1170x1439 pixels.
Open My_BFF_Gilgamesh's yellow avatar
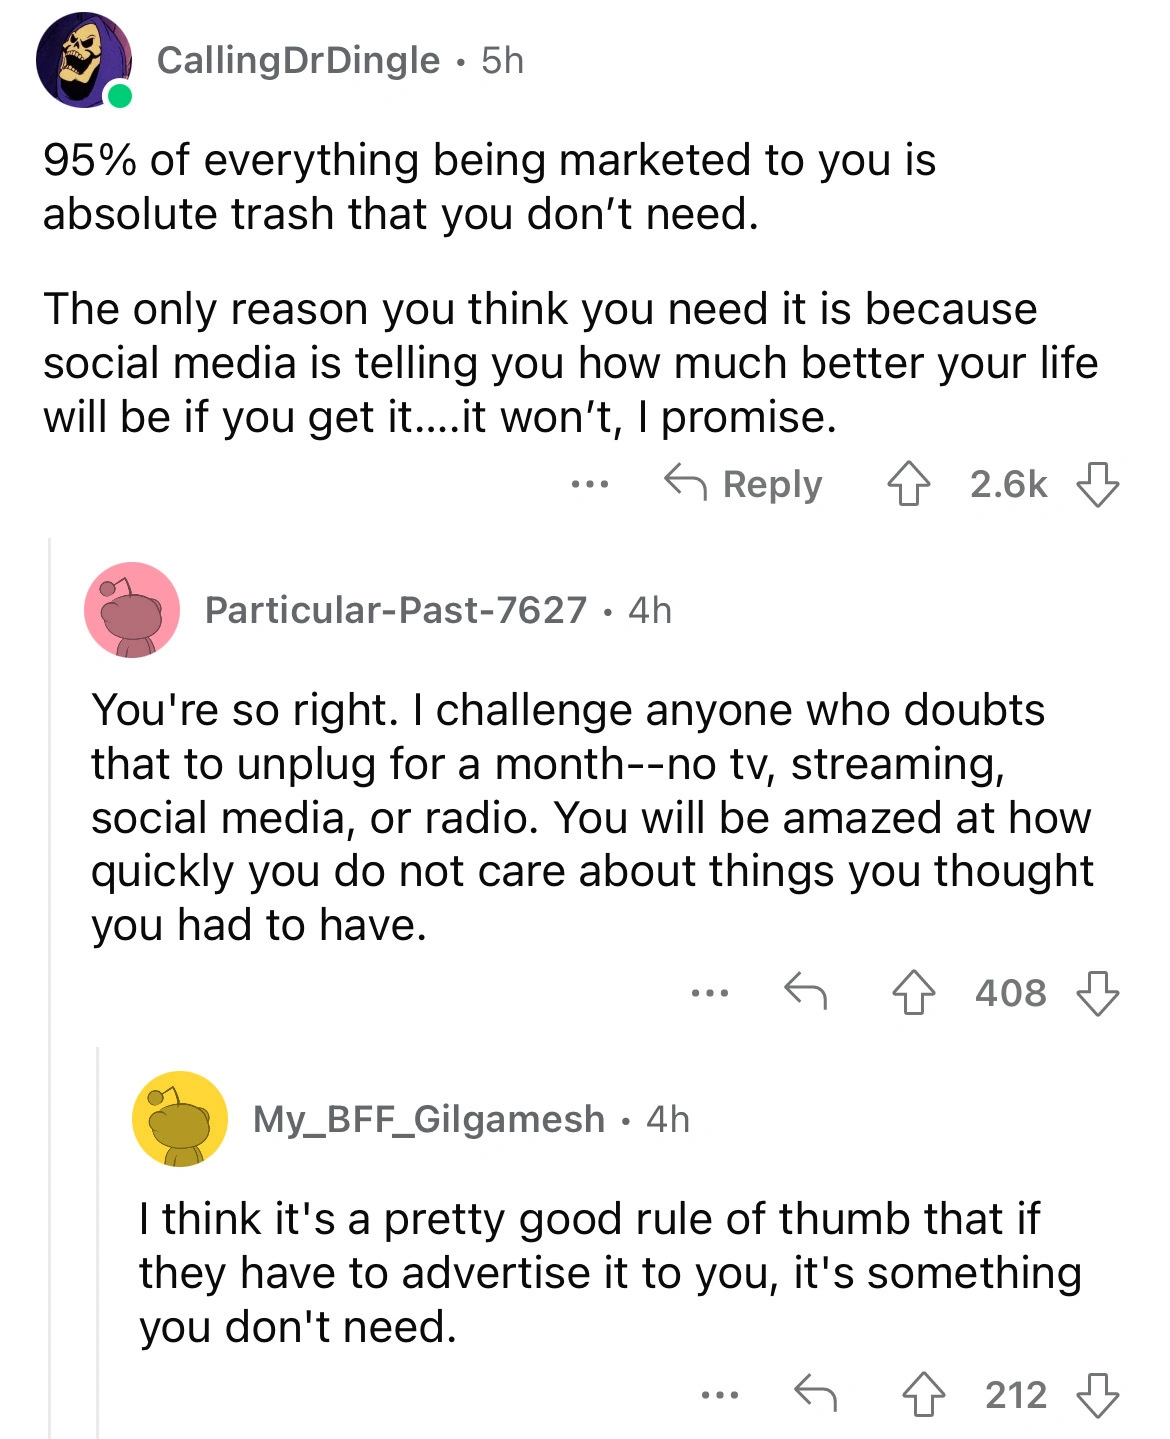point(180,1119)
